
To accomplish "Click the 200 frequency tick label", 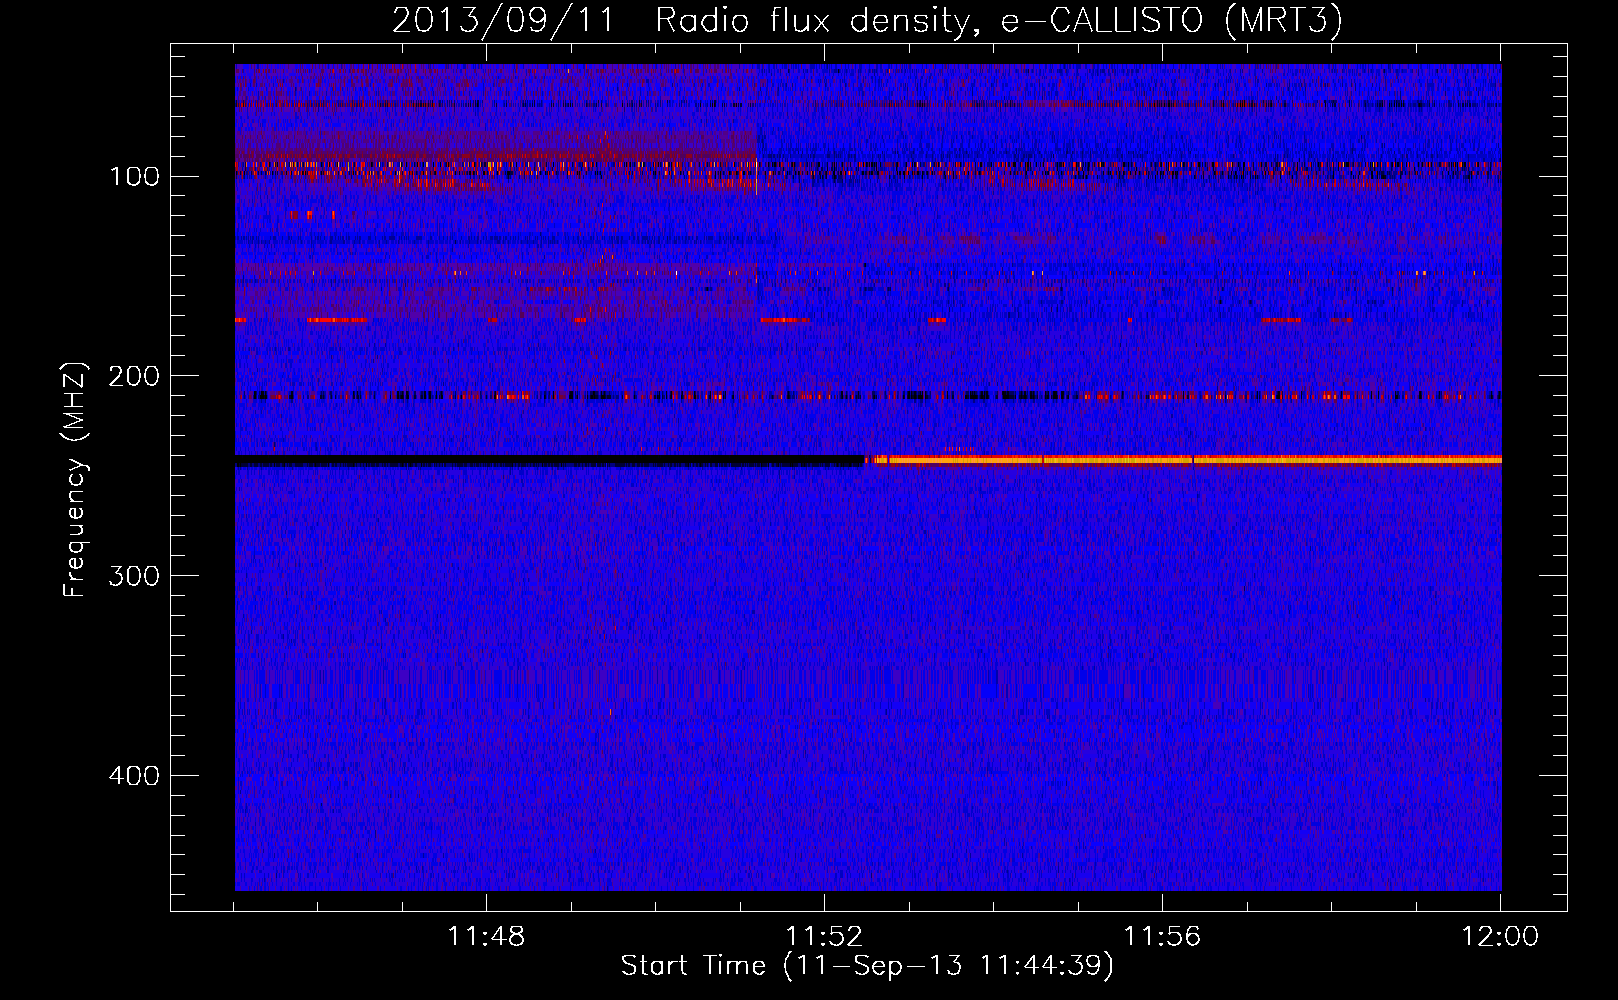I will [134, 376].
